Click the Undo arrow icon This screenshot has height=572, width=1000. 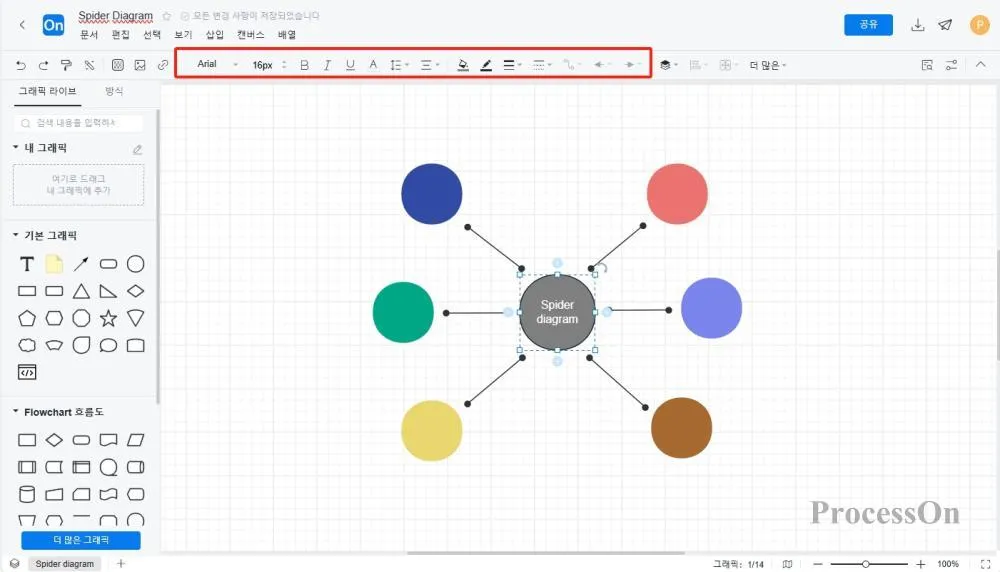pyautogui.click(x=21, y=65)
